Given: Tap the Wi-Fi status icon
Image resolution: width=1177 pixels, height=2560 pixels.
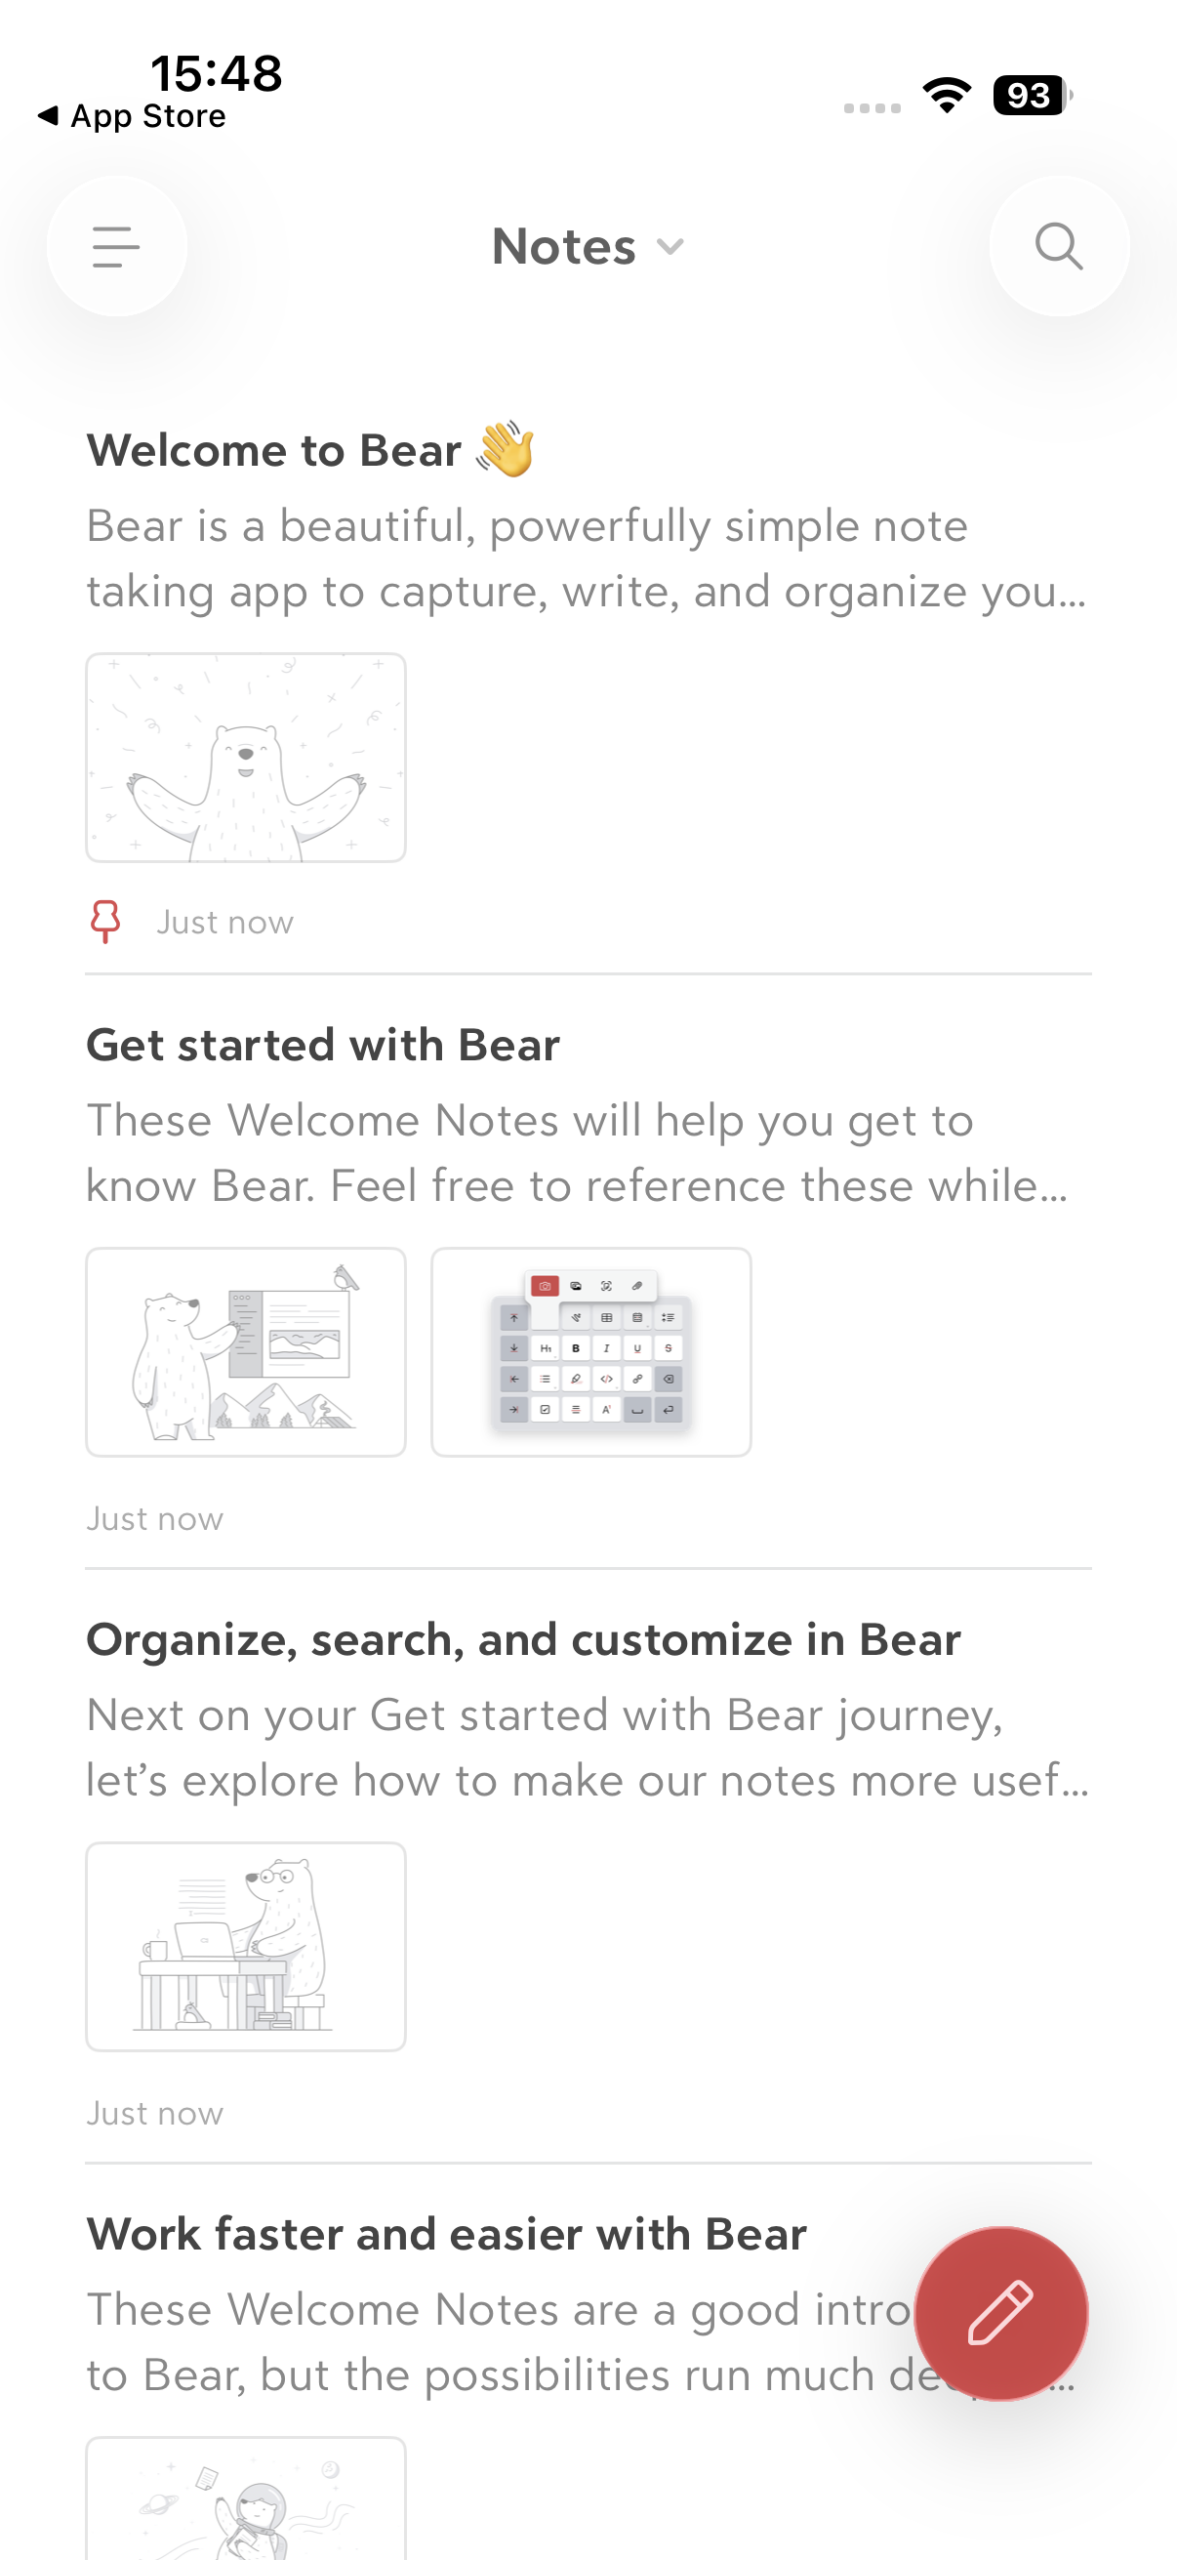Looking at the screenshot, I should [x=946, y=95].
